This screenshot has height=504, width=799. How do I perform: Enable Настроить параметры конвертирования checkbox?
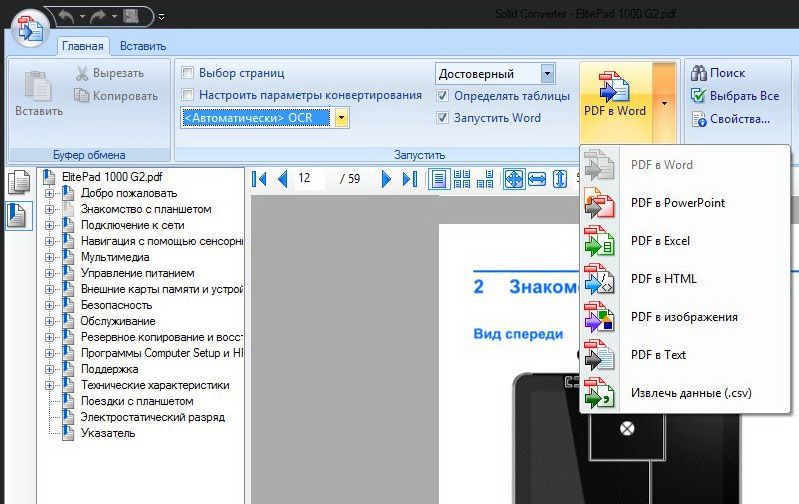188,94
